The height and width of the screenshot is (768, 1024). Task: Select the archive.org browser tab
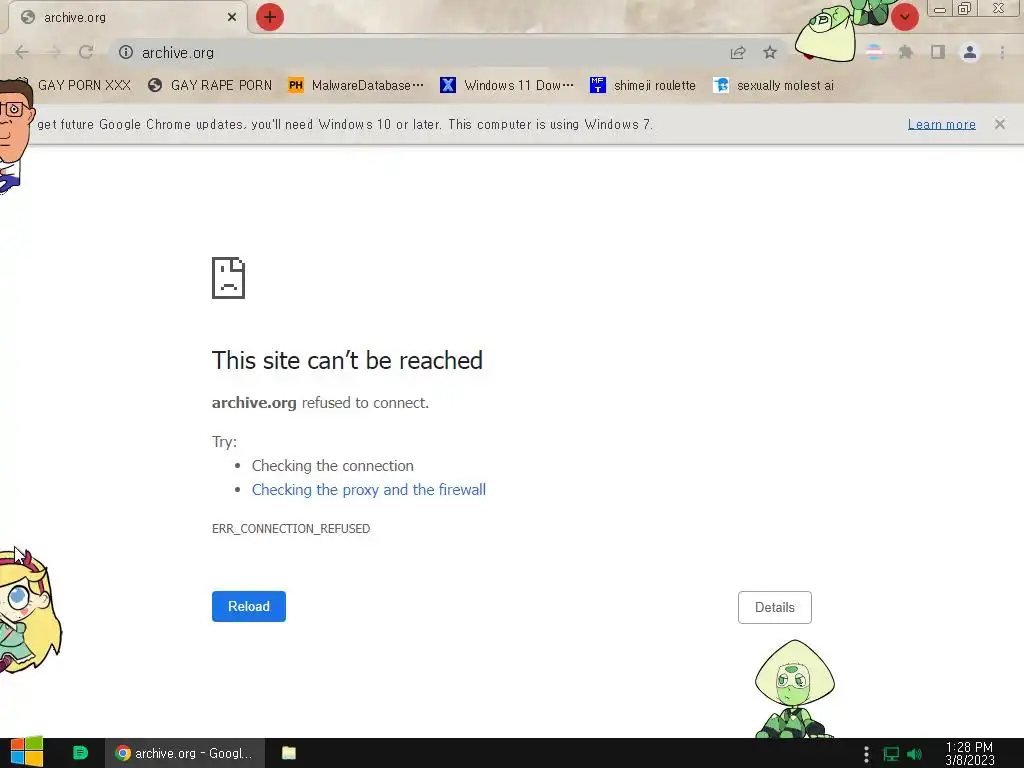click(128, 17)
